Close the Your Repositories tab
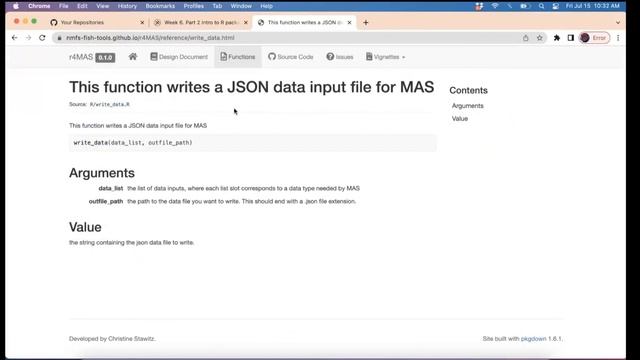This screenshot has height=360, width=640. [142, 22]
